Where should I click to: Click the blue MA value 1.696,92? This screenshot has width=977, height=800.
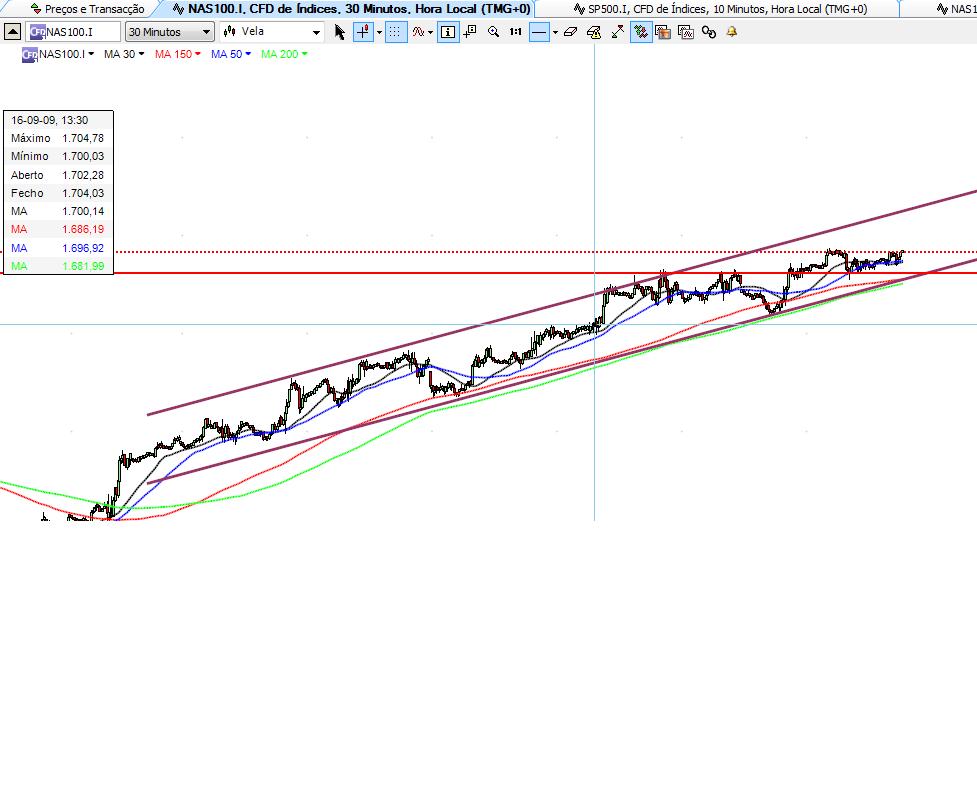[x=83, y=248]
